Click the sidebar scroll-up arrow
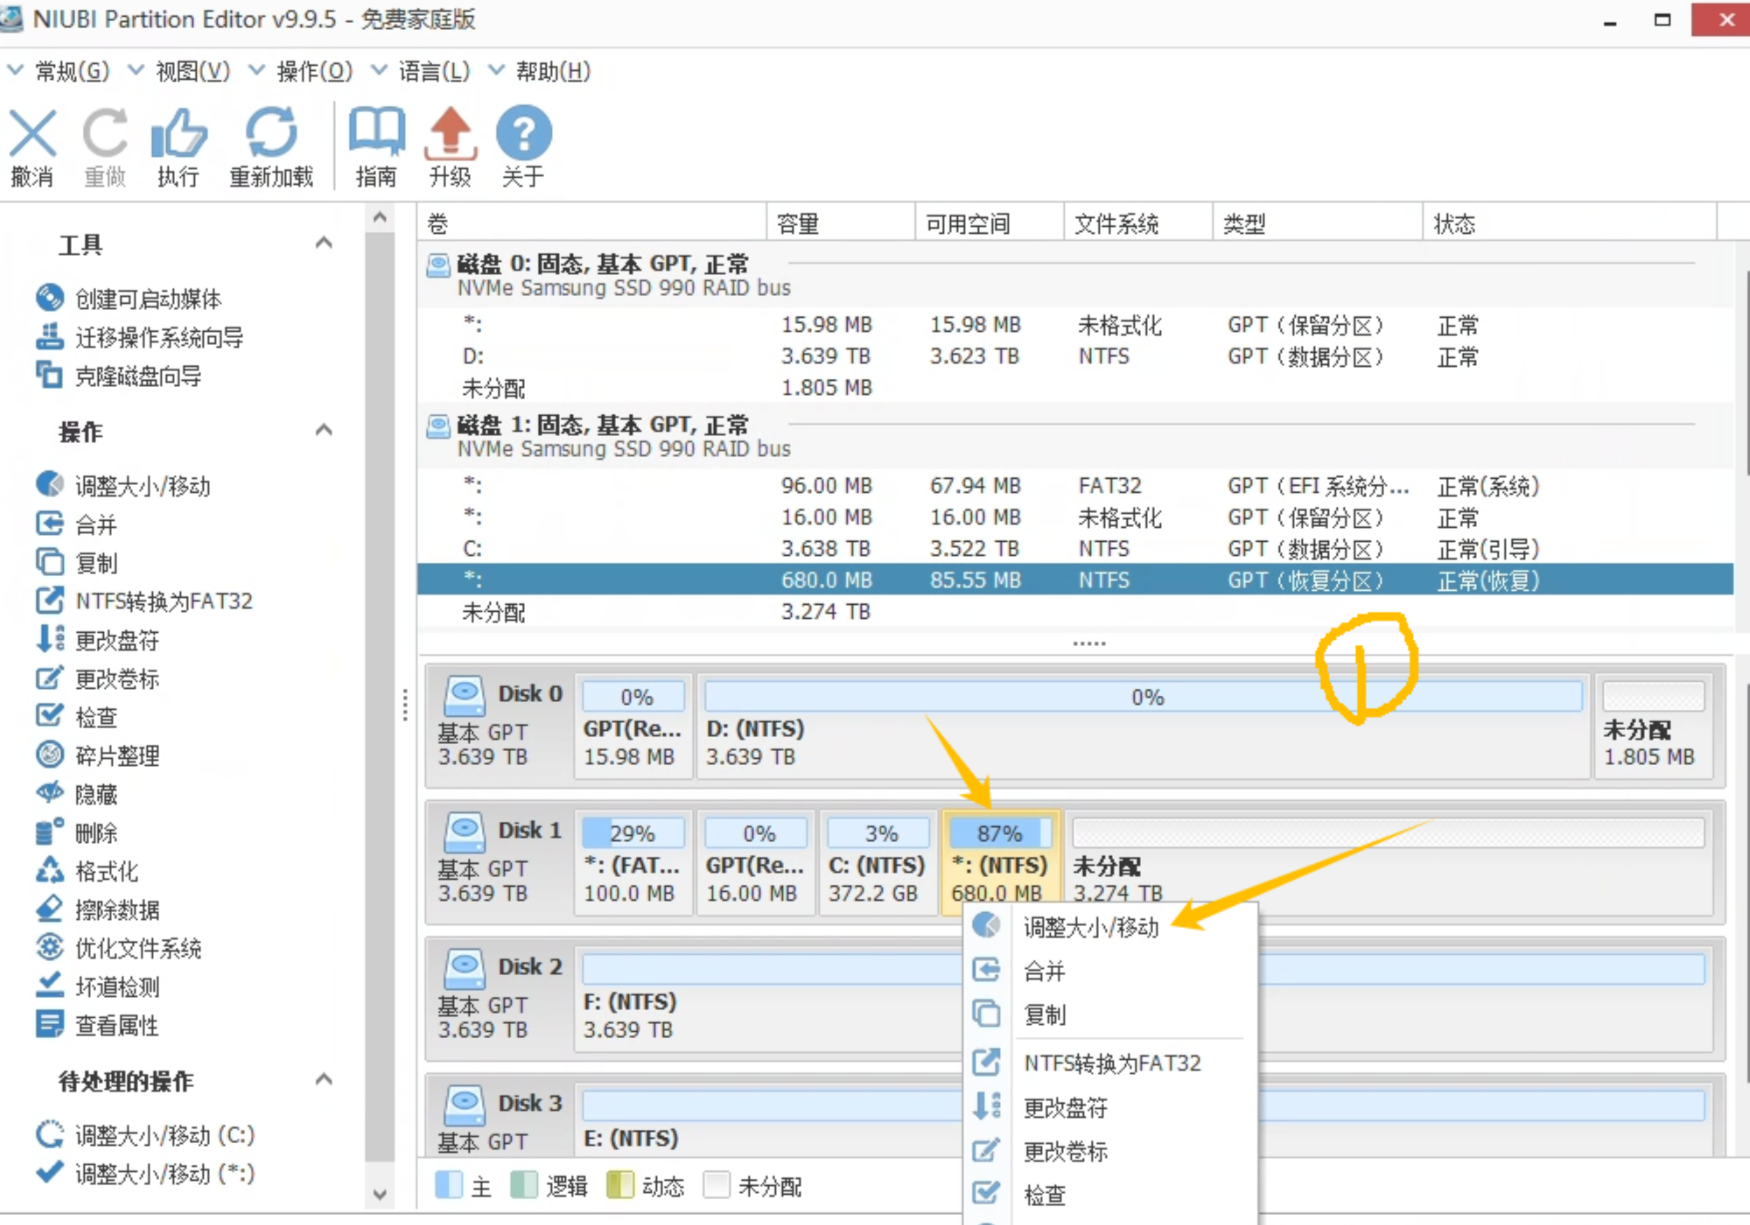This screenshot has height=1225, width=1750. click(380, 217)
